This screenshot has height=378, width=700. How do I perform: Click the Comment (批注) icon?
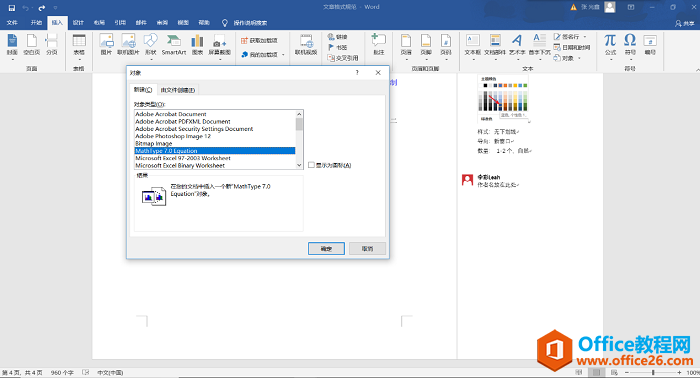[x=379, y=44]
